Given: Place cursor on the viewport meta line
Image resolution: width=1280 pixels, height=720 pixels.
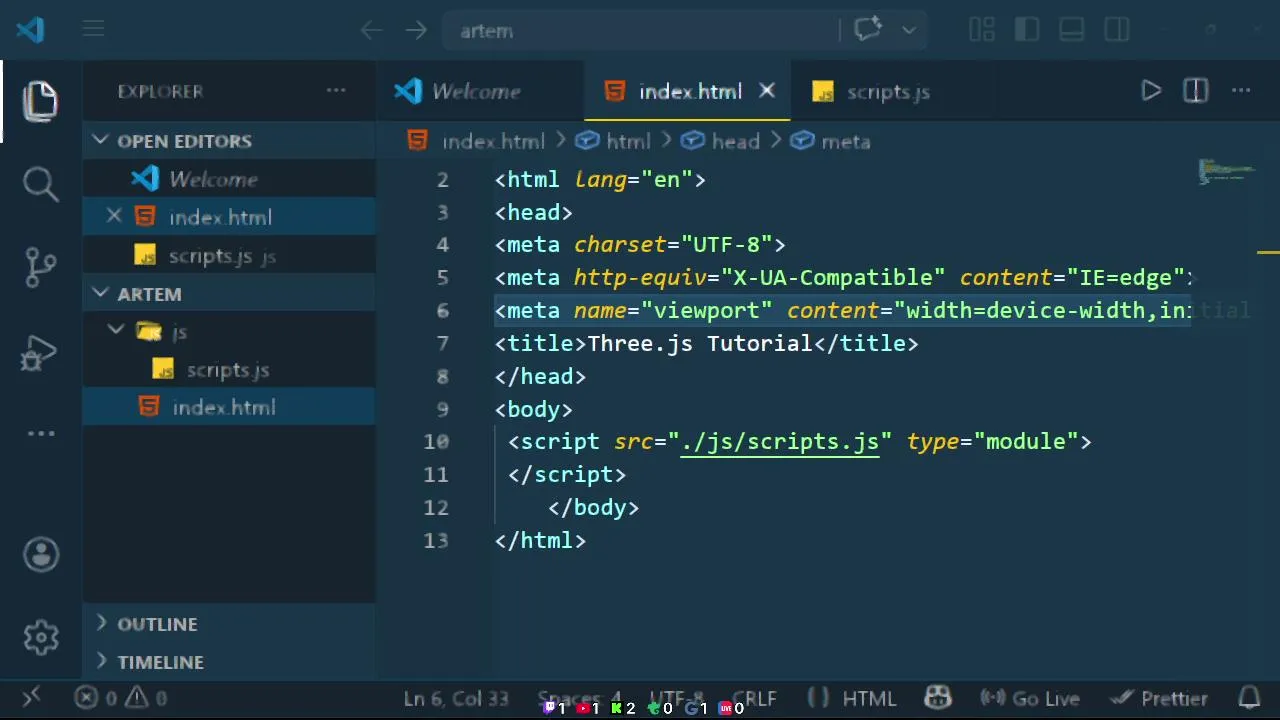Looking at the screenshot, I should [843, 311].
